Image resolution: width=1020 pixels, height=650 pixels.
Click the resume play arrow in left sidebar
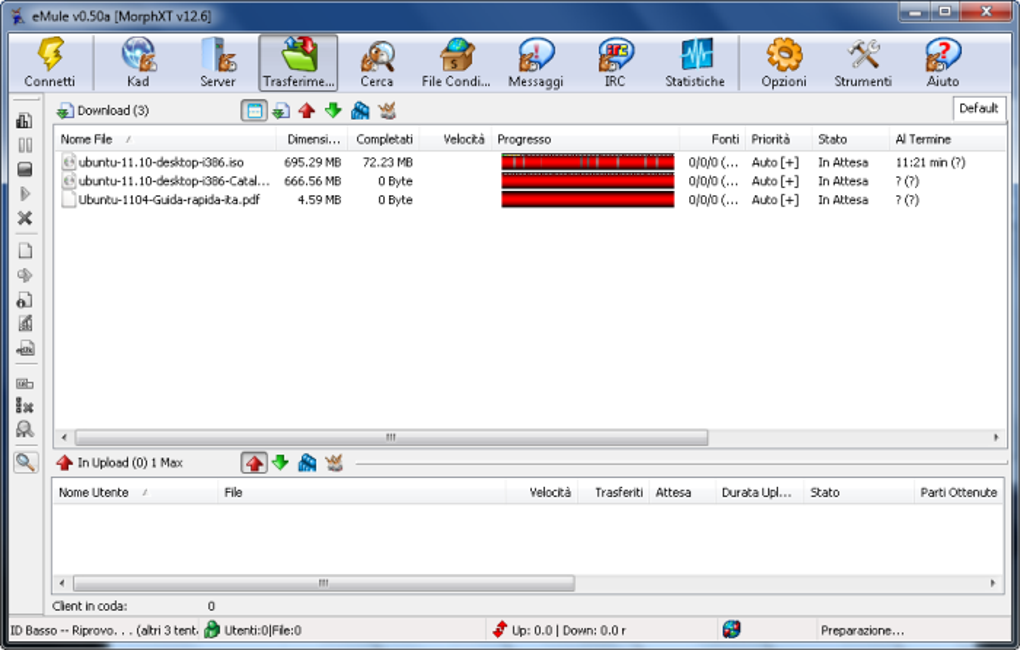point(25,194)
